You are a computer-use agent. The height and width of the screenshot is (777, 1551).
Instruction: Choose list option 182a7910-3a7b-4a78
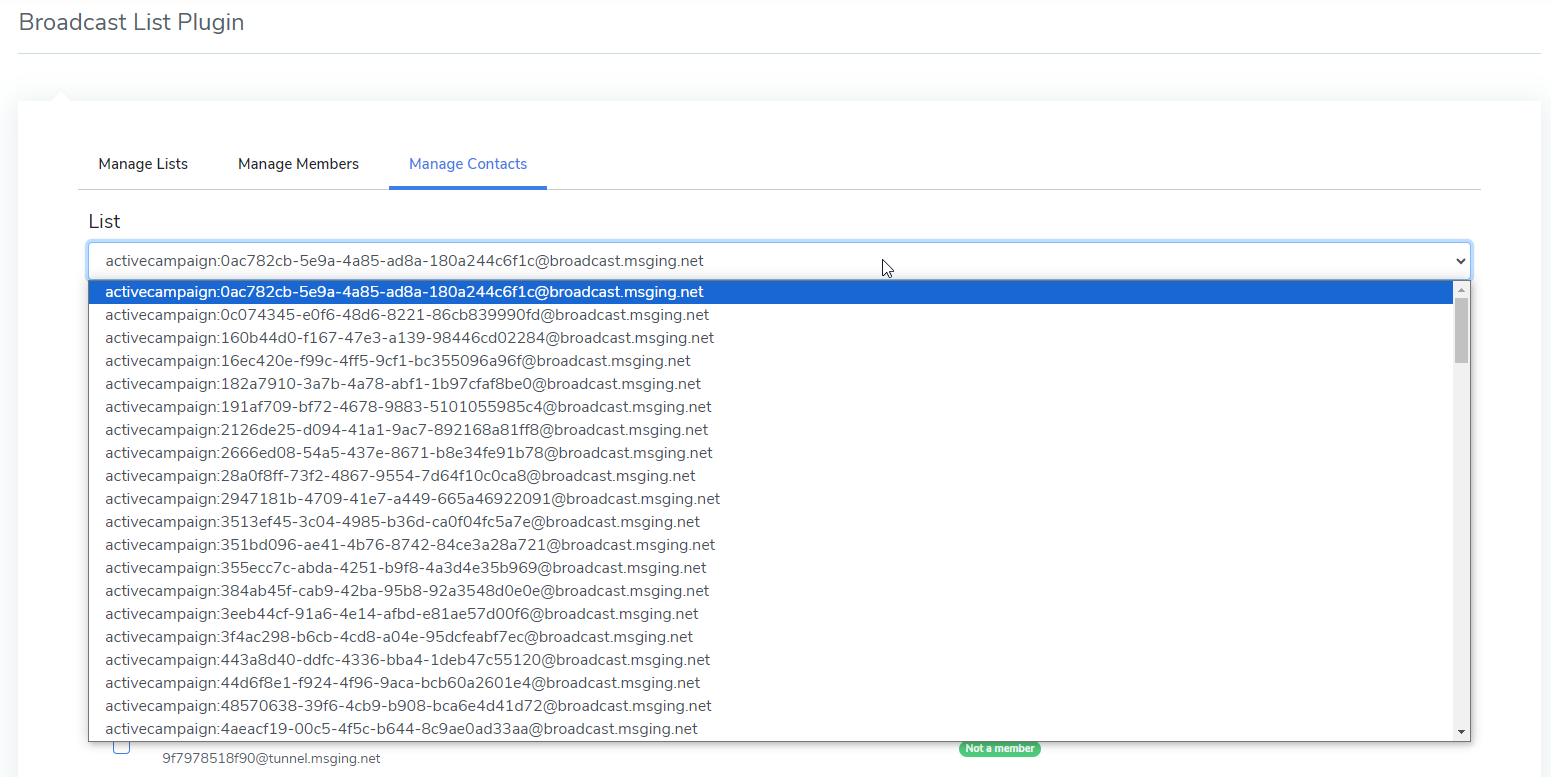click(770, 384)
